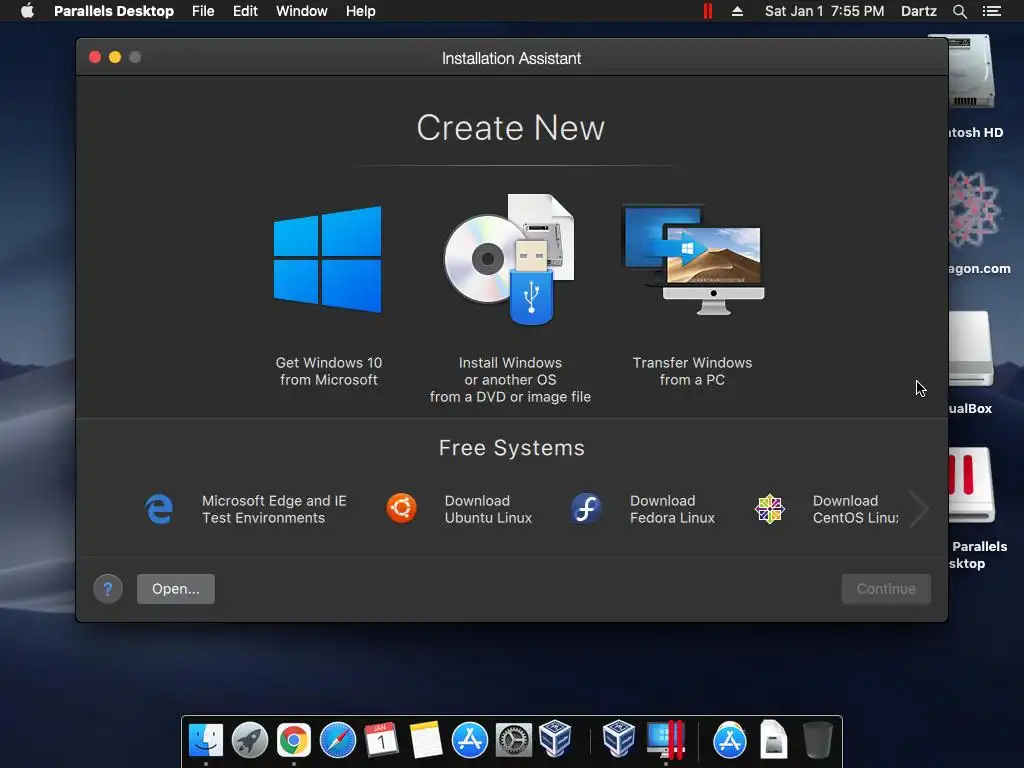Select Microsoft Edge and IE Test Environments

coord(274,509)
